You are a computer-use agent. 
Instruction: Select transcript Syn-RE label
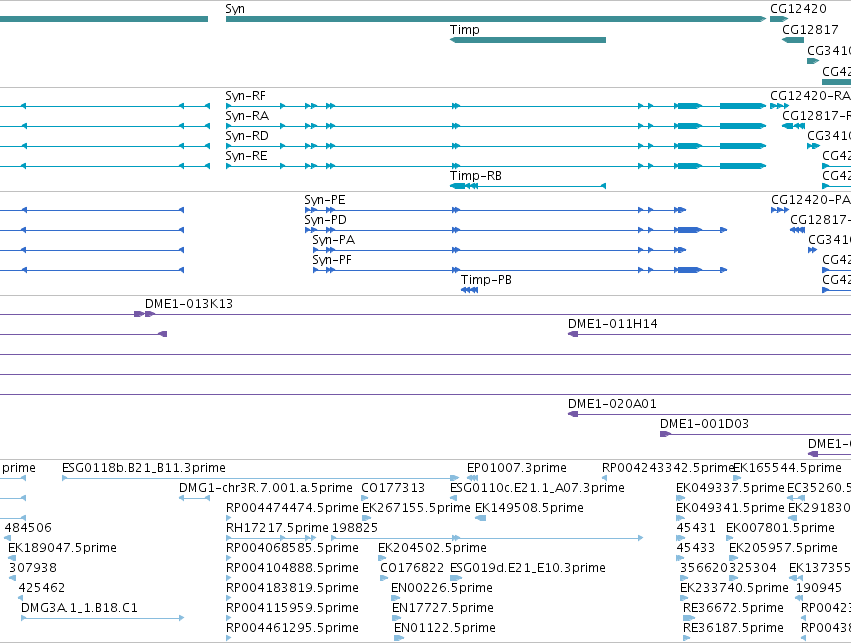(x=246, y=156)
